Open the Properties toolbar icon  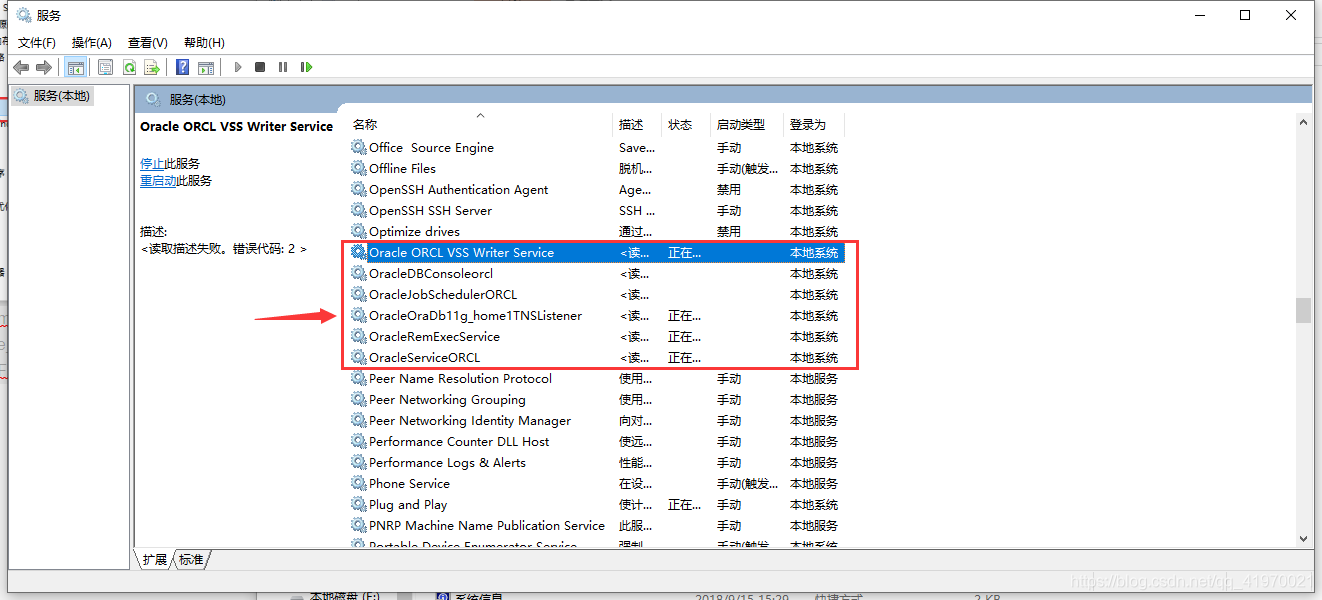coord(106,67)
